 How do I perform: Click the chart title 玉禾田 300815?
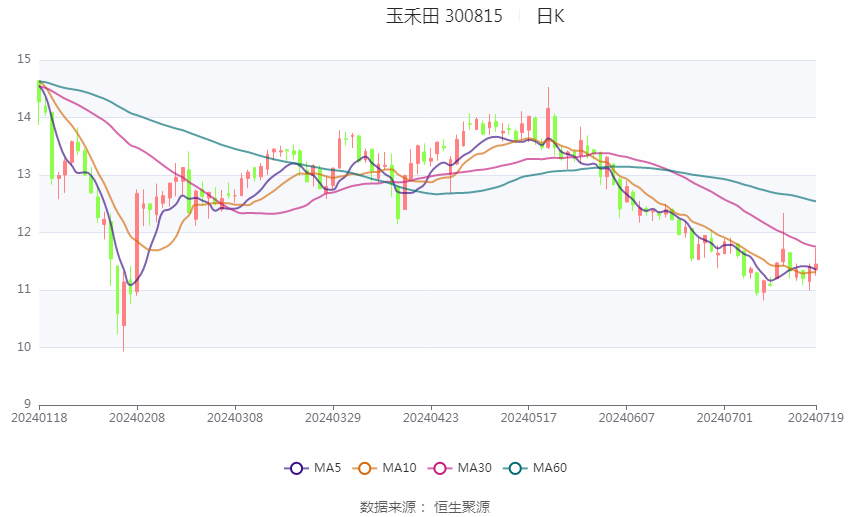click(x=444, y=16)
